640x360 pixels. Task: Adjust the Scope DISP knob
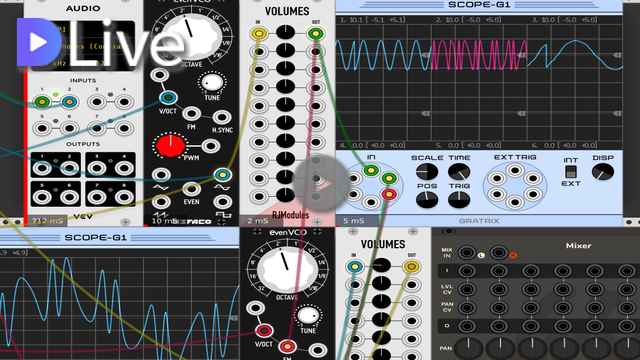pyautogui.click(x=603, y=172)
